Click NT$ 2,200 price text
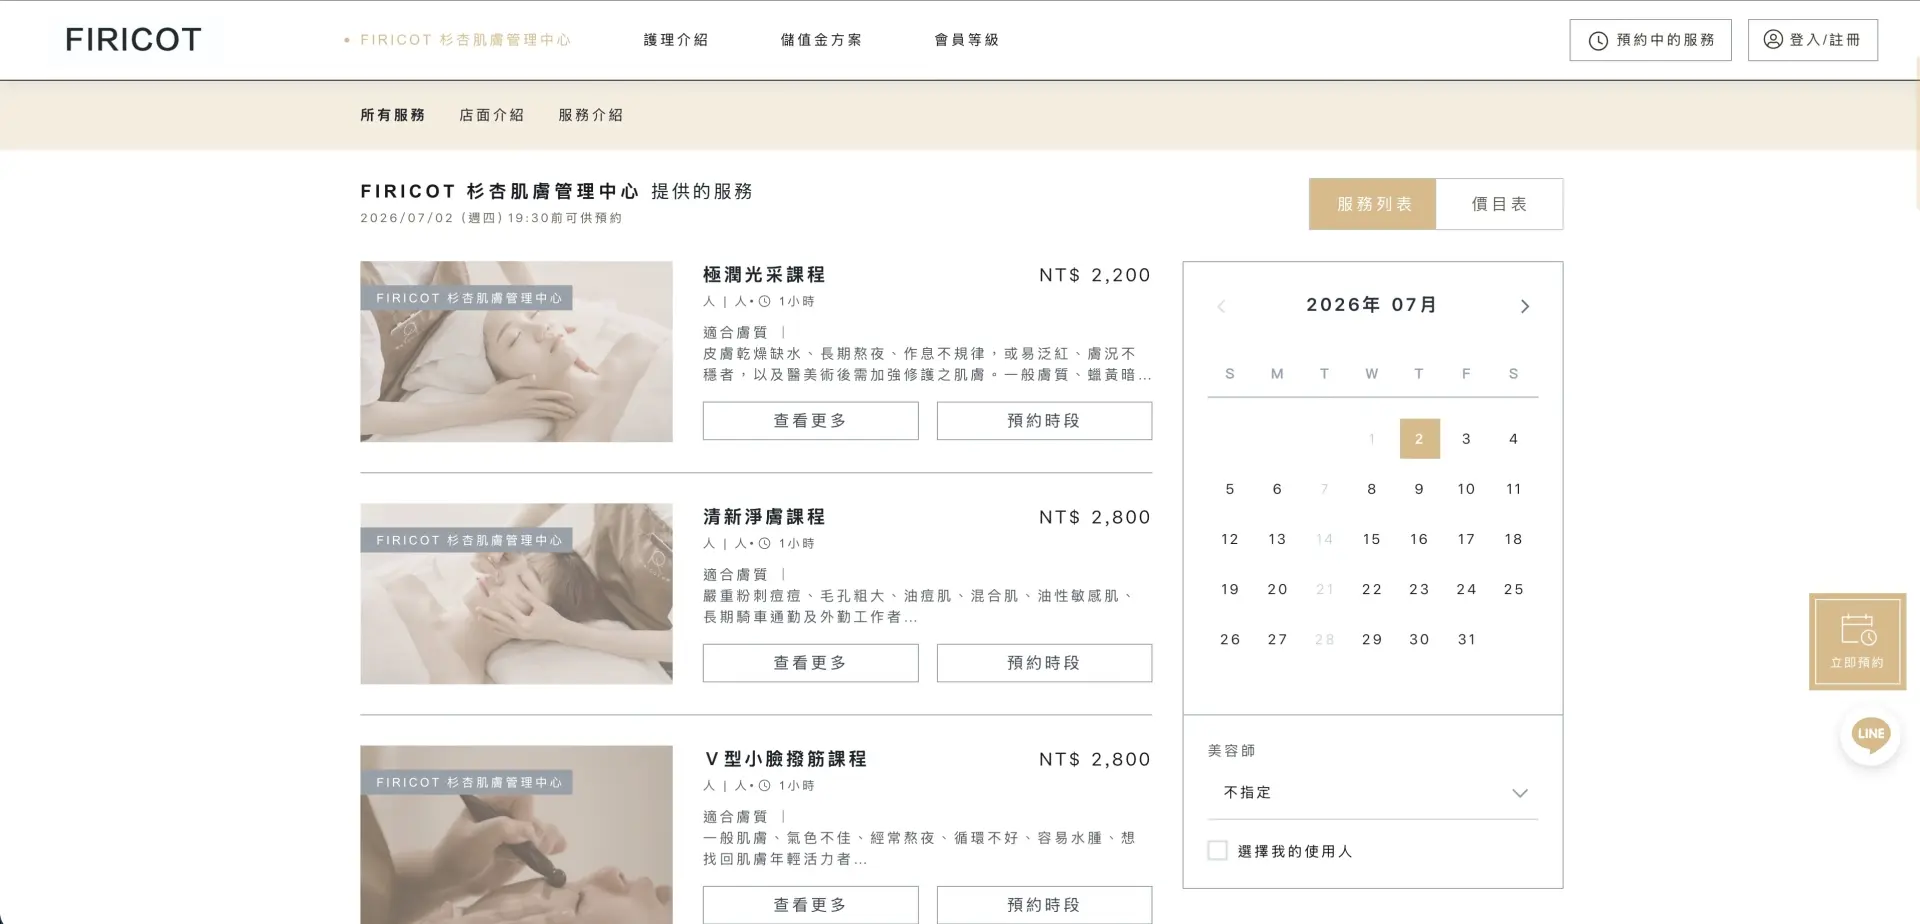This screenshot has width=1920, height=924. 1095,275
